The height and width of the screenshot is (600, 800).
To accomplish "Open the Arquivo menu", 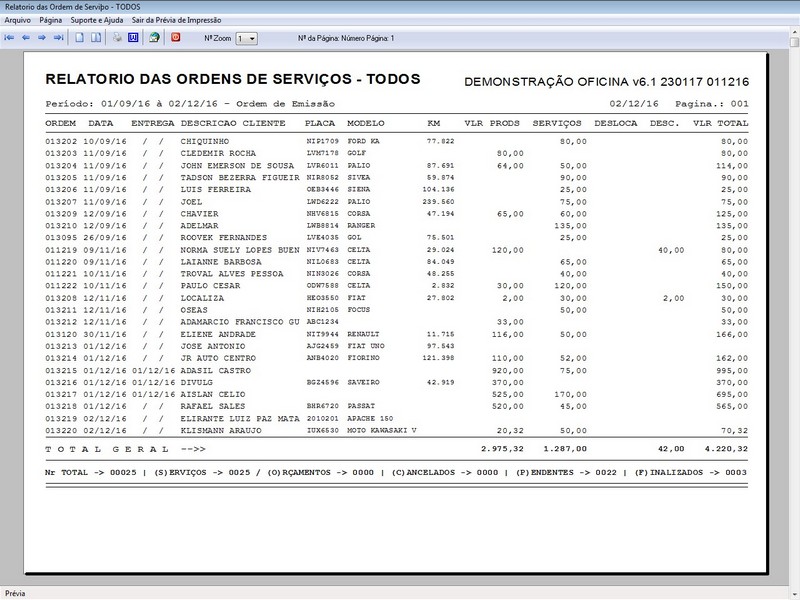I will point(18,18).
